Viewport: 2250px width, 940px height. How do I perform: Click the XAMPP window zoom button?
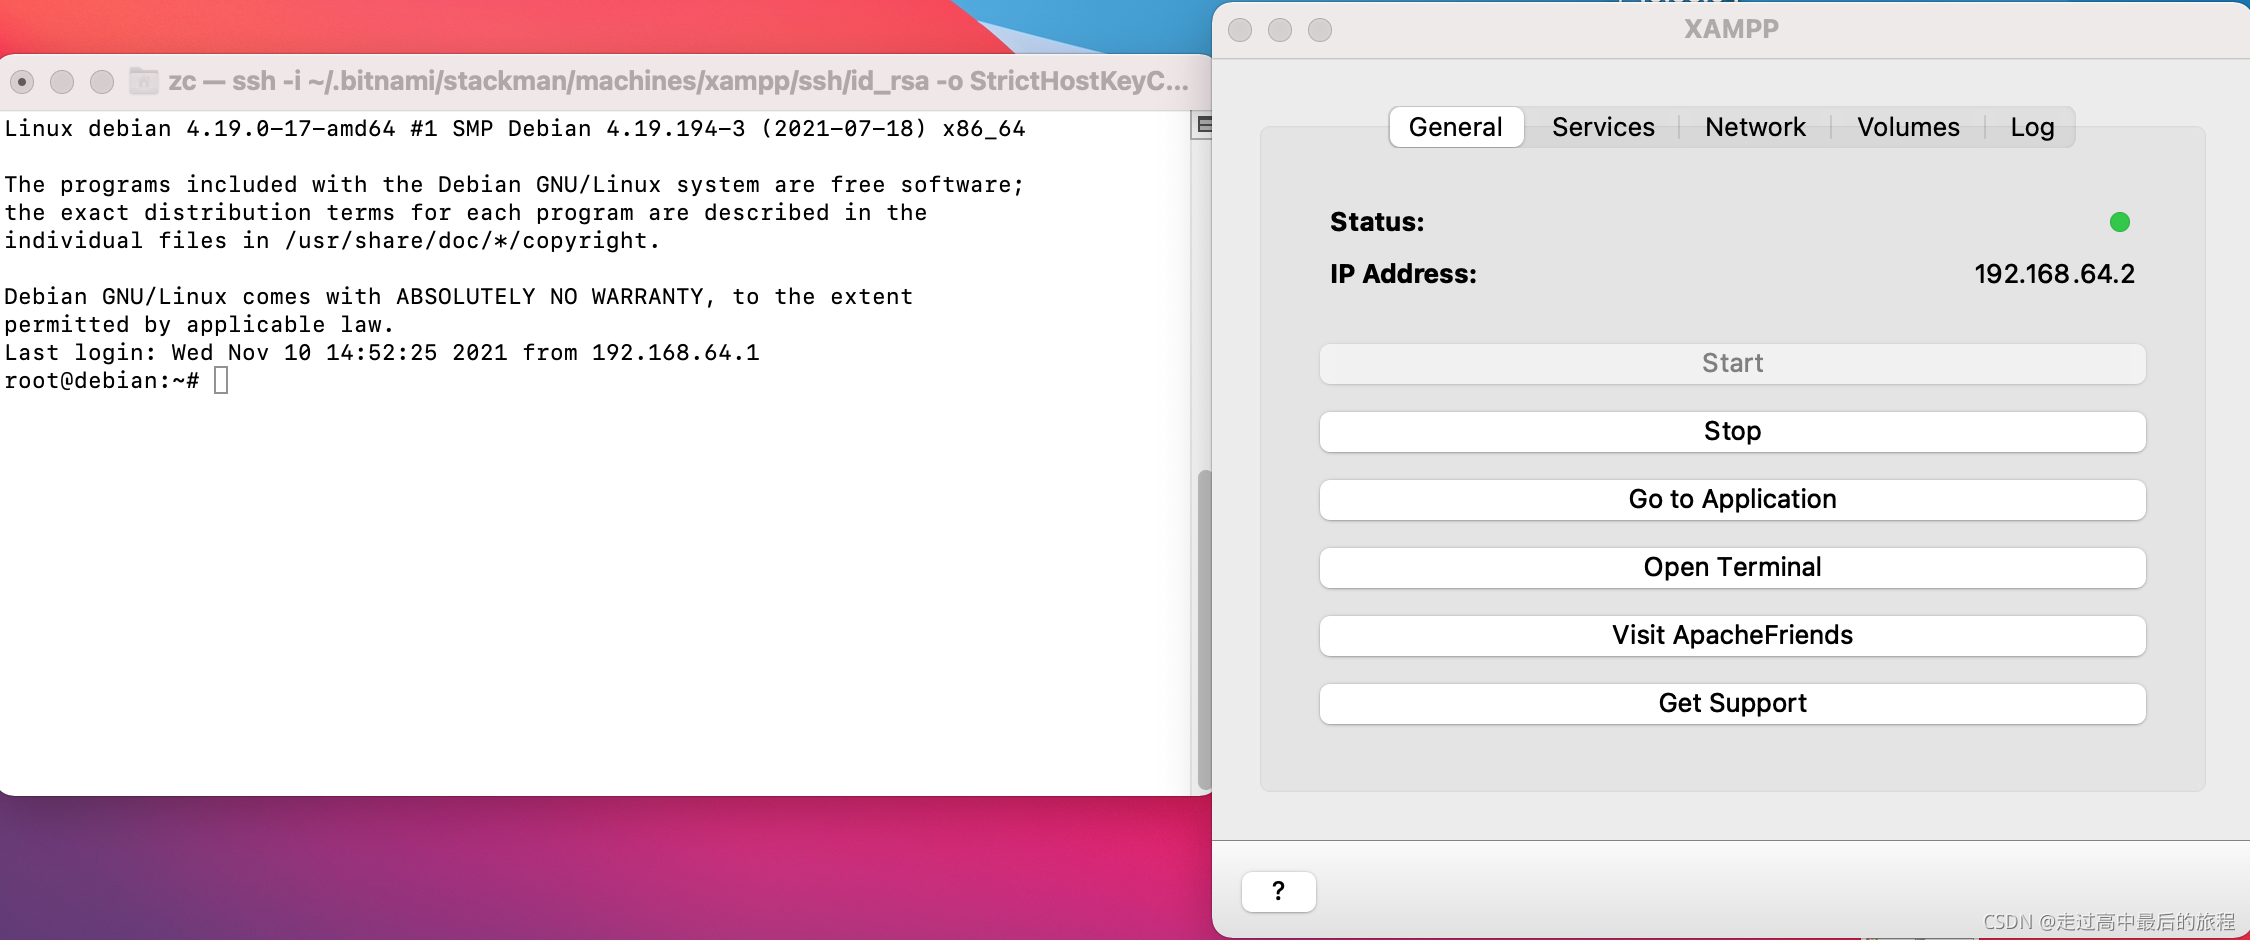(1320, 30)
